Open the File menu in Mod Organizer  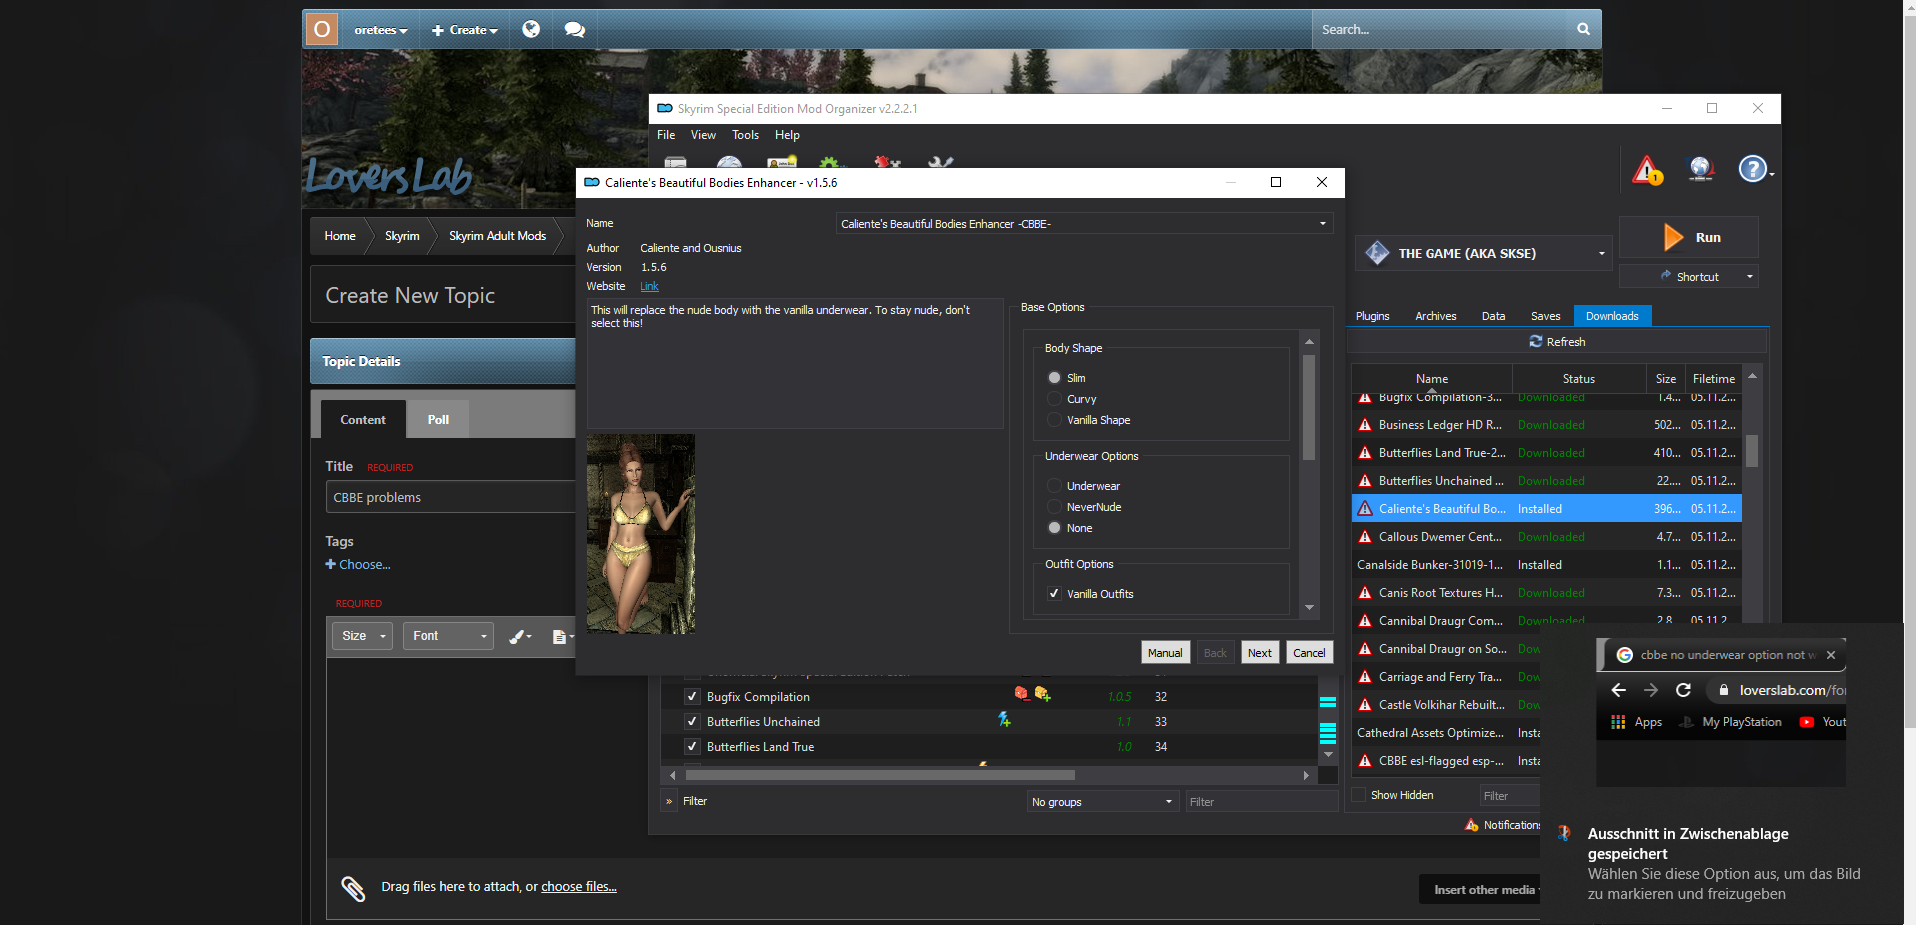(x=666, y=135)
